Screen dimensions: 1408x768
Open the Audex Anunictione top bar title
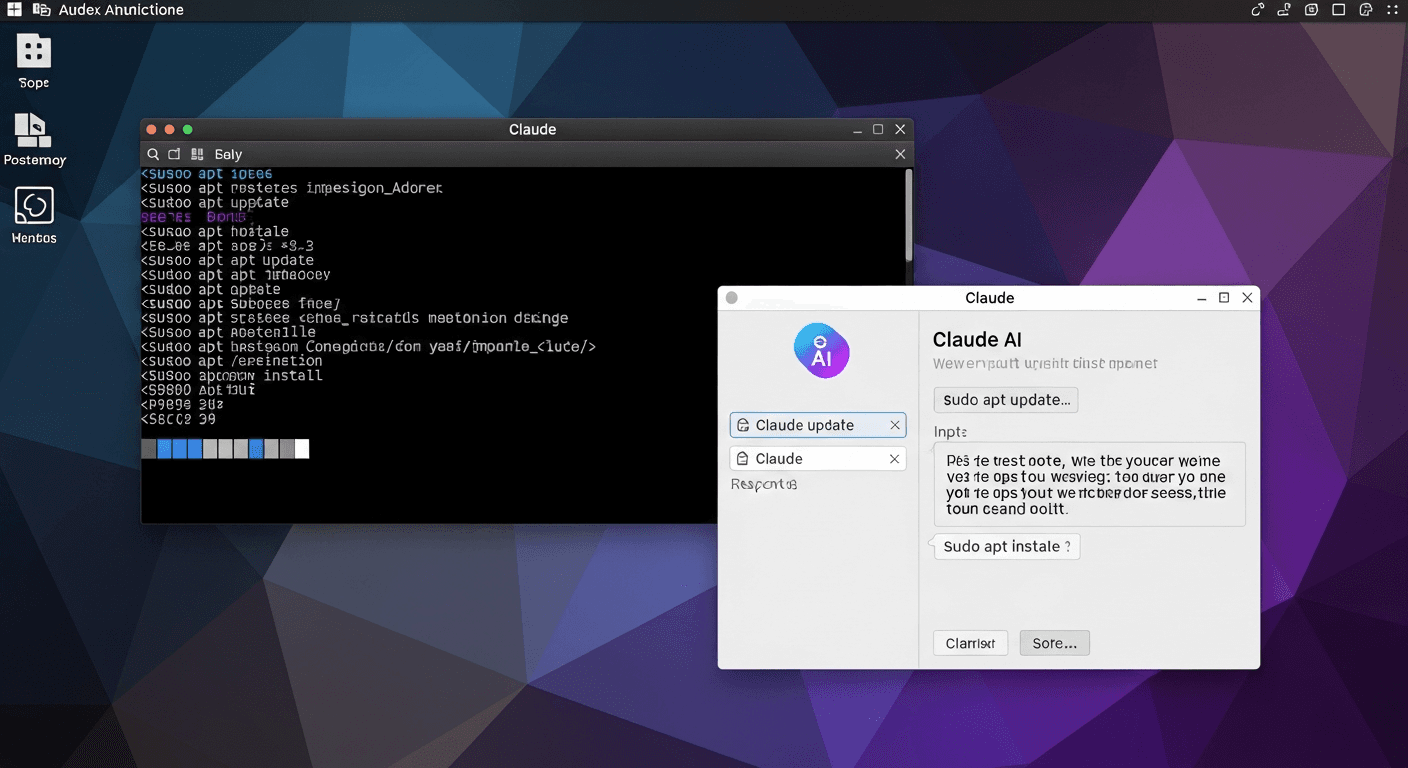(x=121, y=10)
